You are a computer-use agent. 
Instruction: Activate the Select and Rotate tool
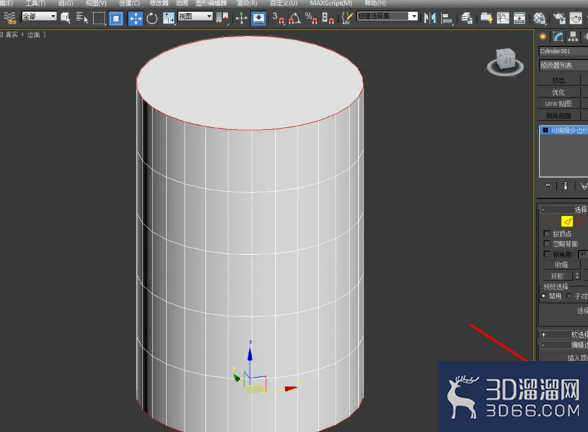pyautogui.click(x=152, y=18)
